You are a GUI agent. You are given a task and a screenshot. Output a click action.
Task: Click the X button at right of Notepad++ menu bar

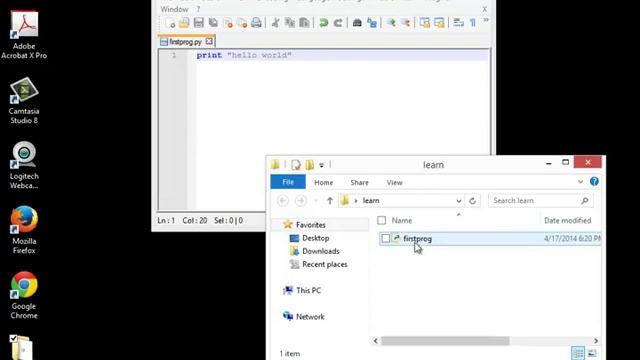point(484,9)
